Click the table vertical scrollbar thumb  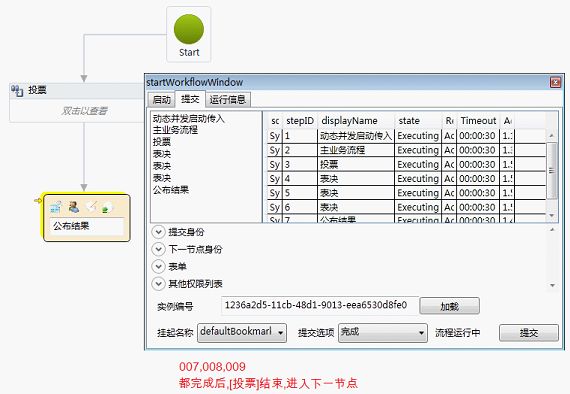(x=552, y=170)
